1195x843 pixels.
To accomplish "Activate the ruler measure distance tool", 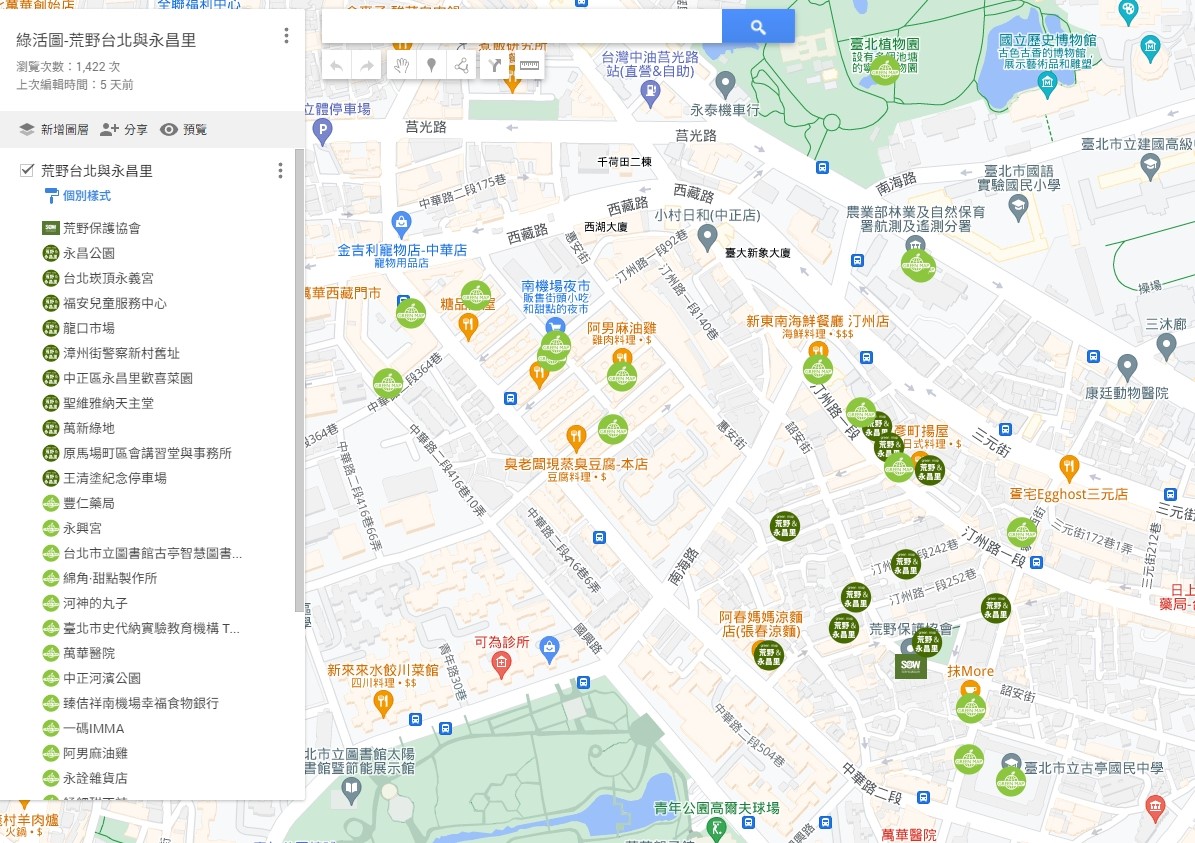I will [x=527, y=66].
